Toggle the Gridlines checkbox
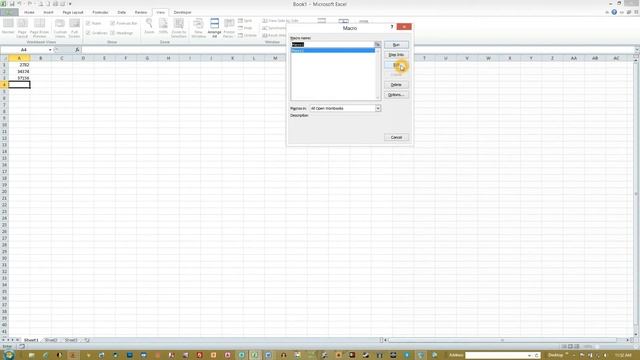640x360 pixels. coord(88,33)
